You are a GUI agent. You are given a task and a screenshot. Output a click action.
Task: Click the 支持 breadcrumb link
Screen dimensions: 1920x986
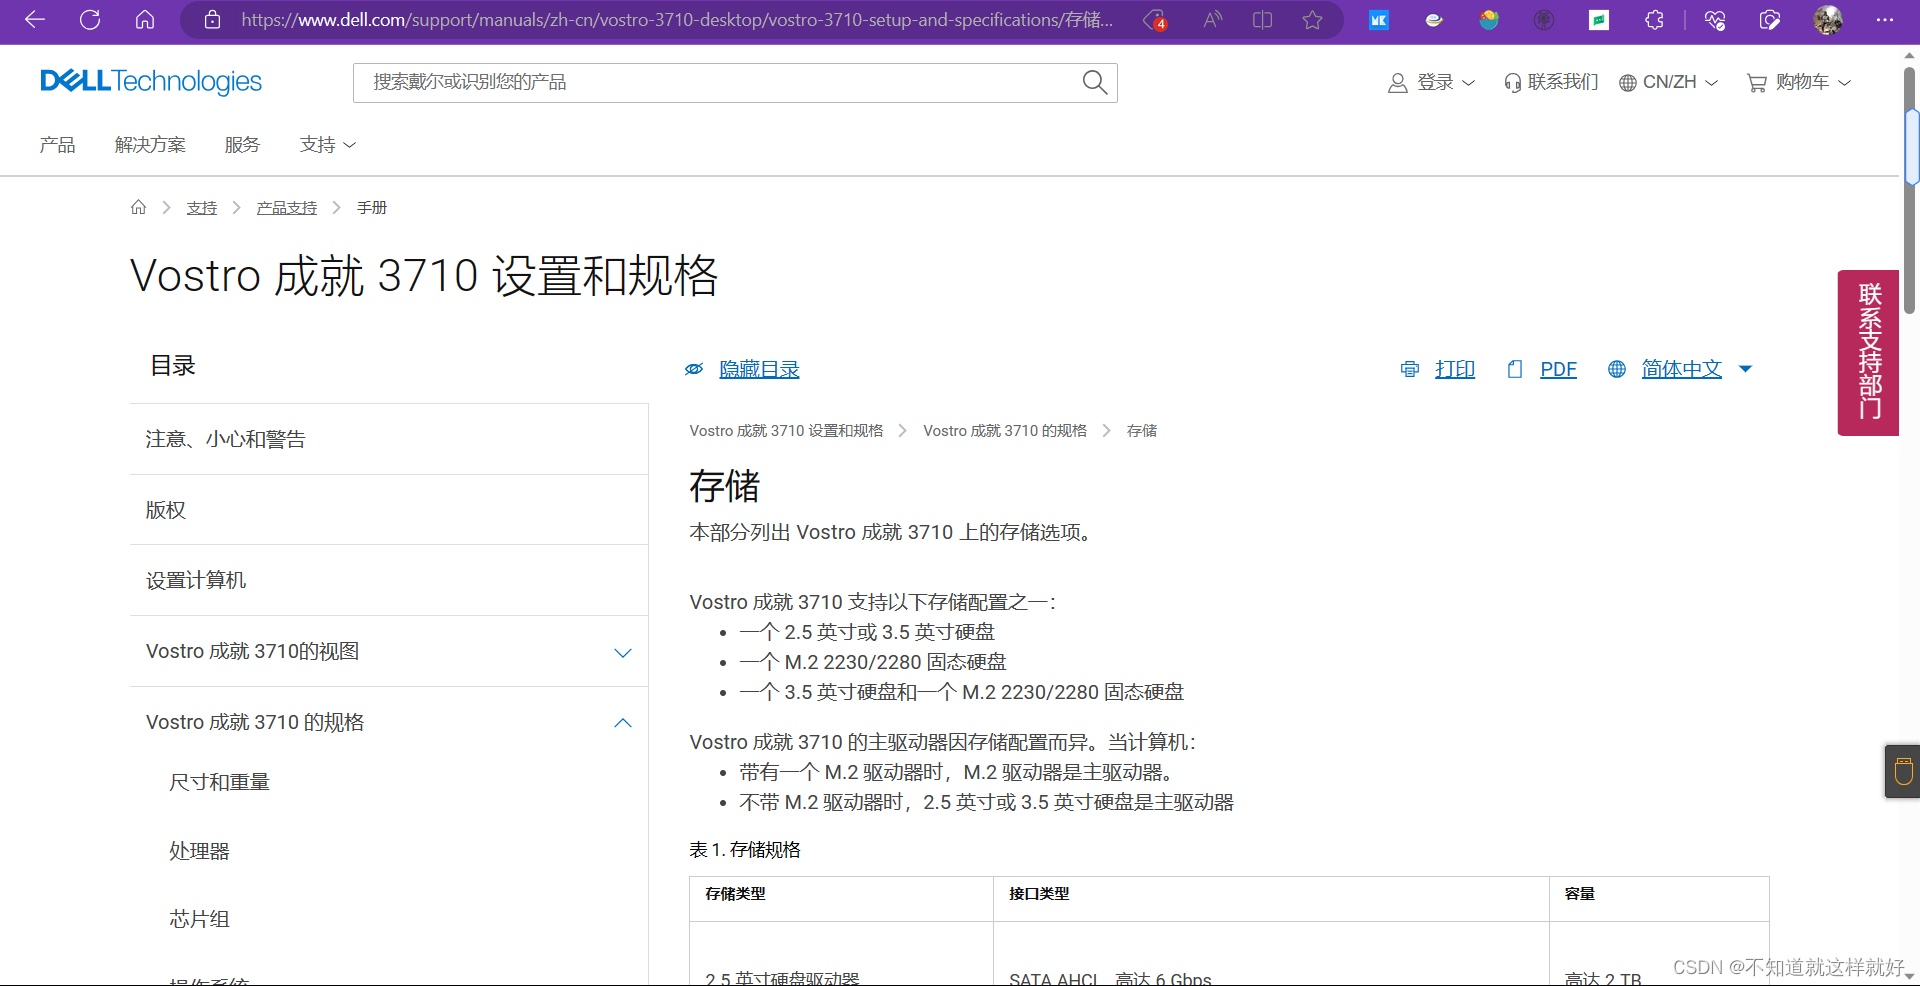click(x=202, y=207)
